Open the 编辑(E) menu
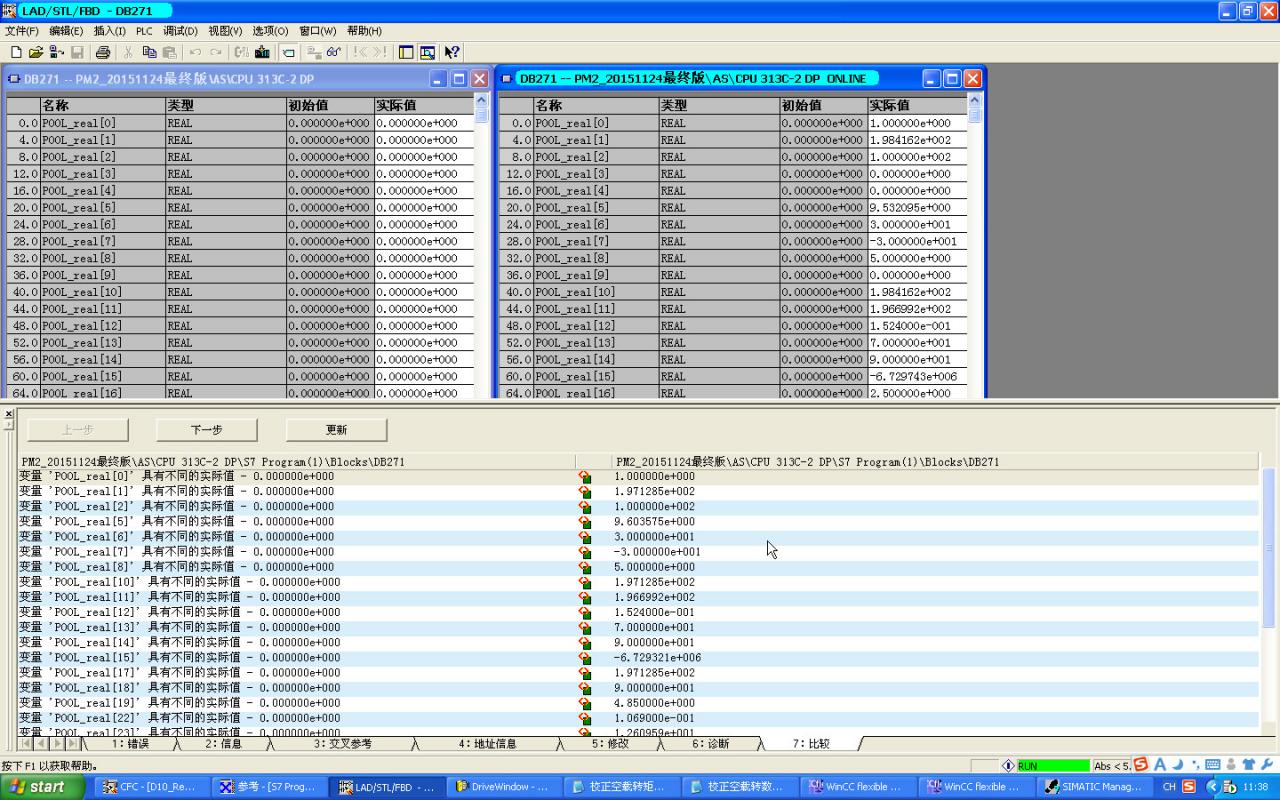The image size is (1280, 800). pyautogui.click(x=66, y=31)
